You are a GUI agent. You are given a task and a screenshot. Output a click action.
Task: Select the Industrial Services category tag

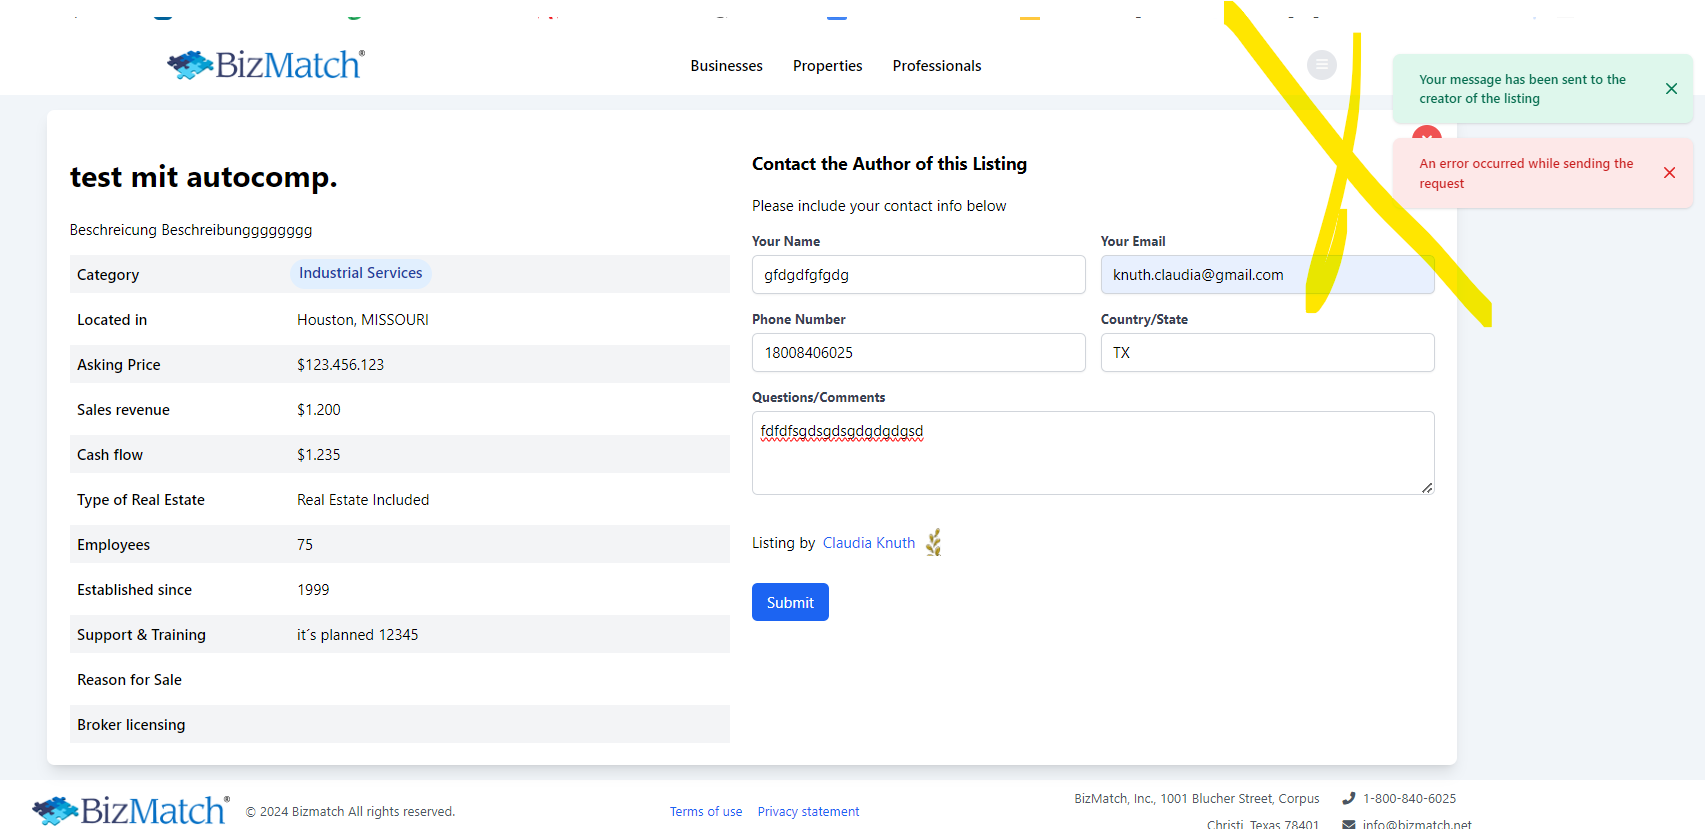point(360,273)
